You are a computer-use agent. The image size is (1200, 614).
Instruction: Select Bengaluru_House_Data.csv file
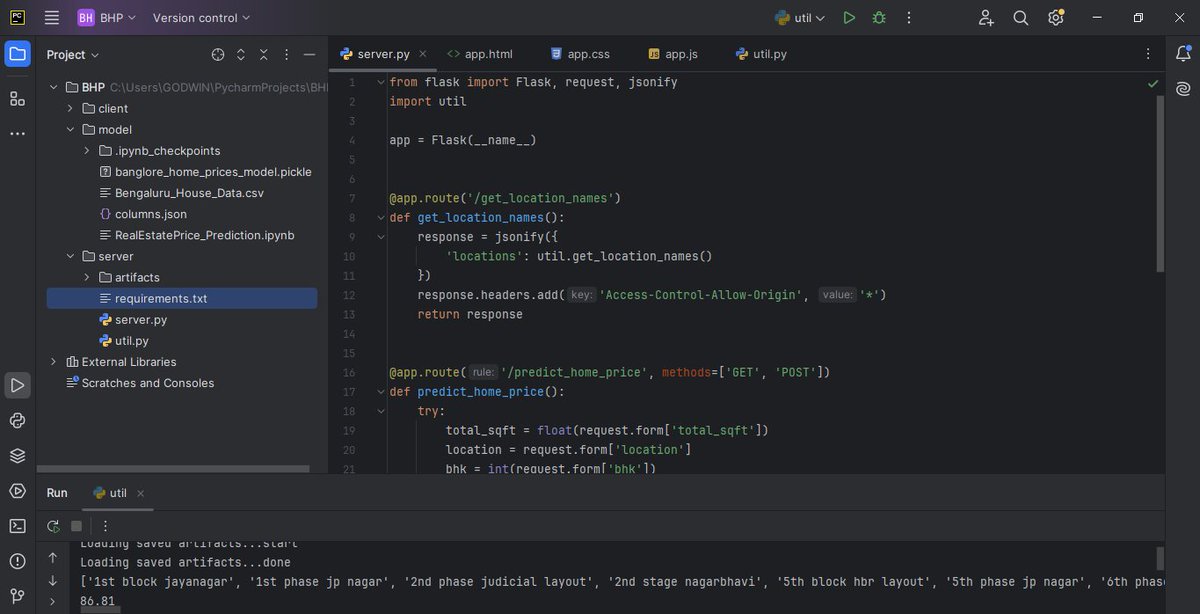point(189,193)
